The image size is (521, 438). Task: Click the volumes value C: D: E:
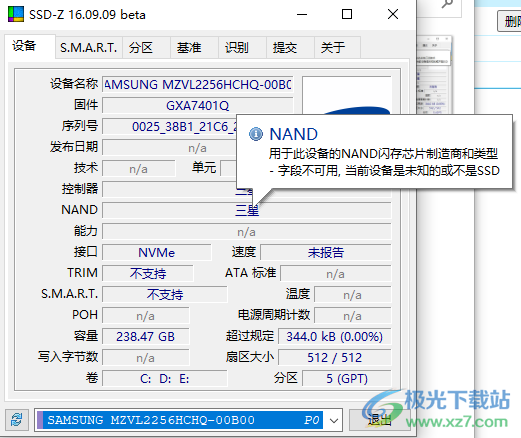[x=165, y=379]
